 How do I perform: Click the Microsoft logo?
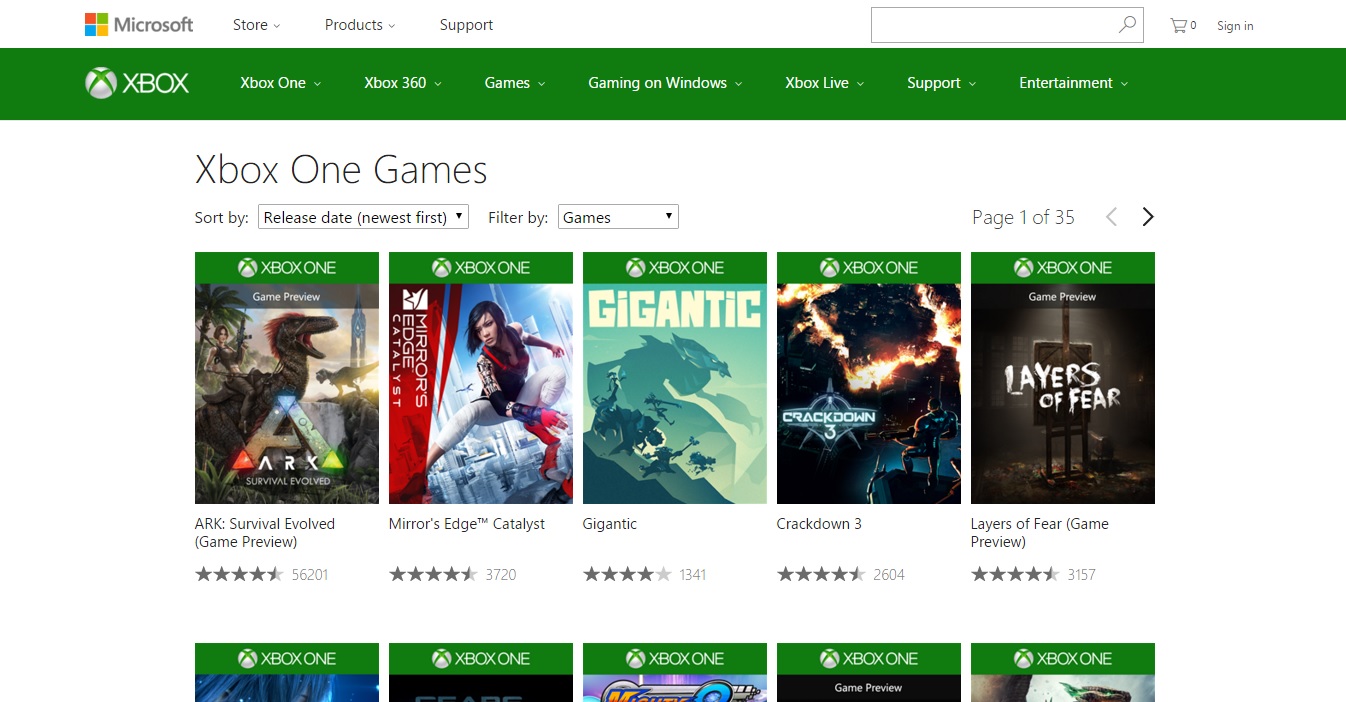(x=139, y=25)
